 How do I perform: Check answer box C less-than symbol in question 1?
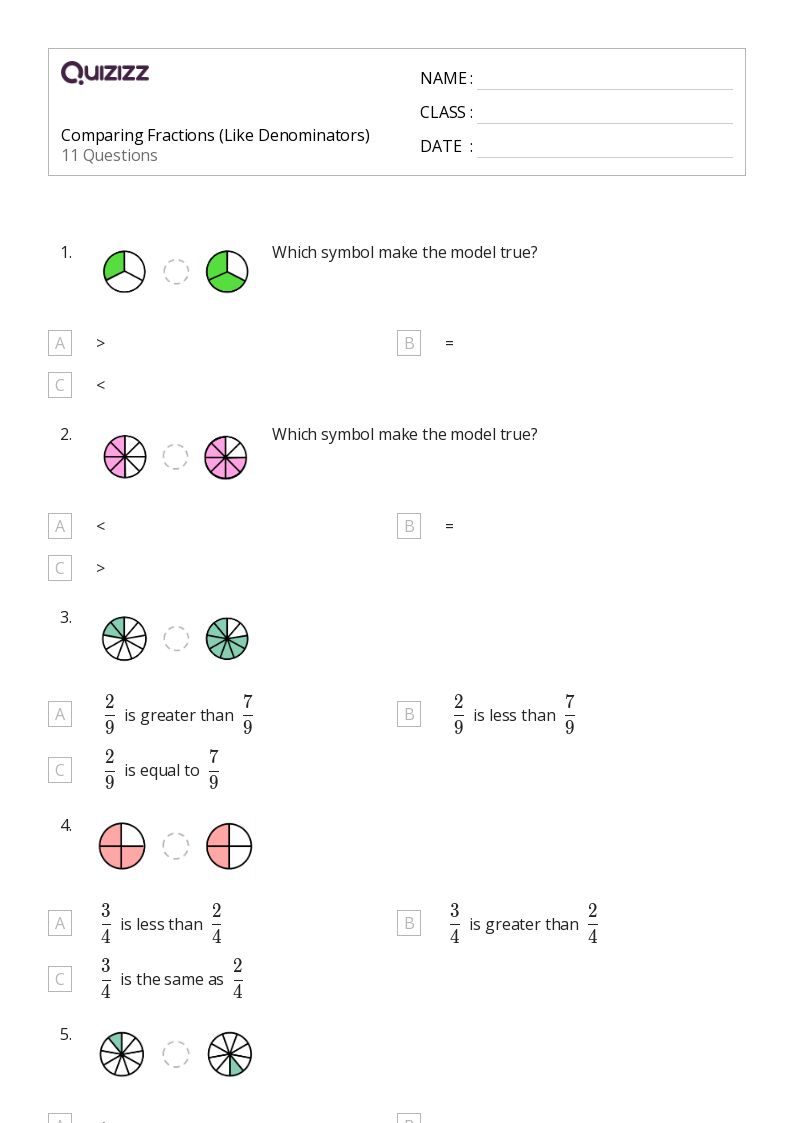tap(60, 385)
